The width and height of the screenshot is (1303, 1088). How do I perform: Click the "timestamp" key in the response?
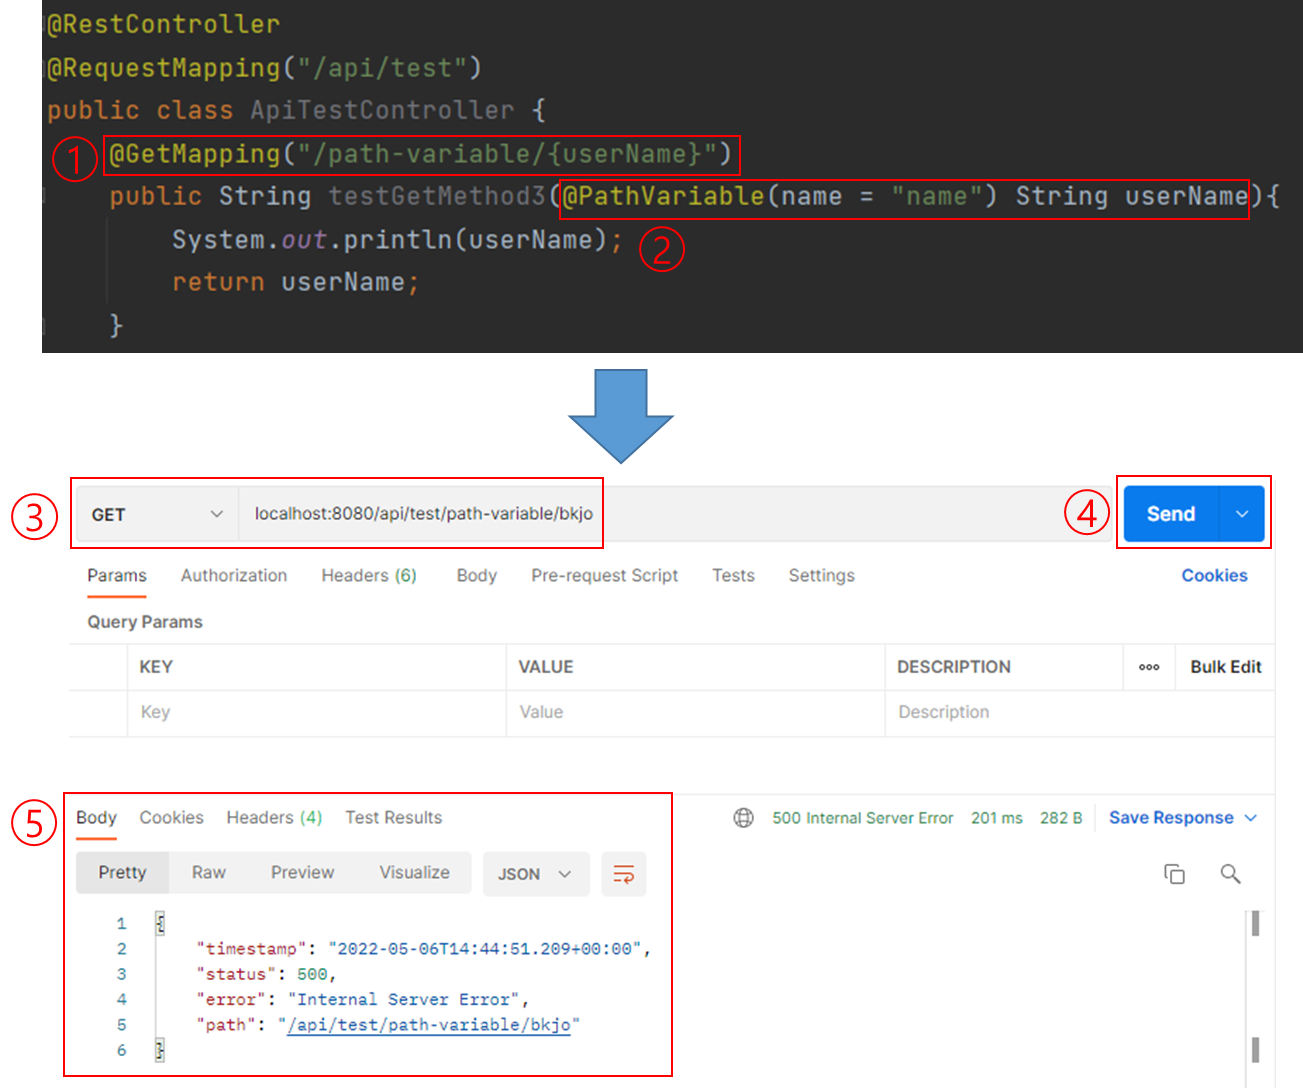(x=252, y=949)
